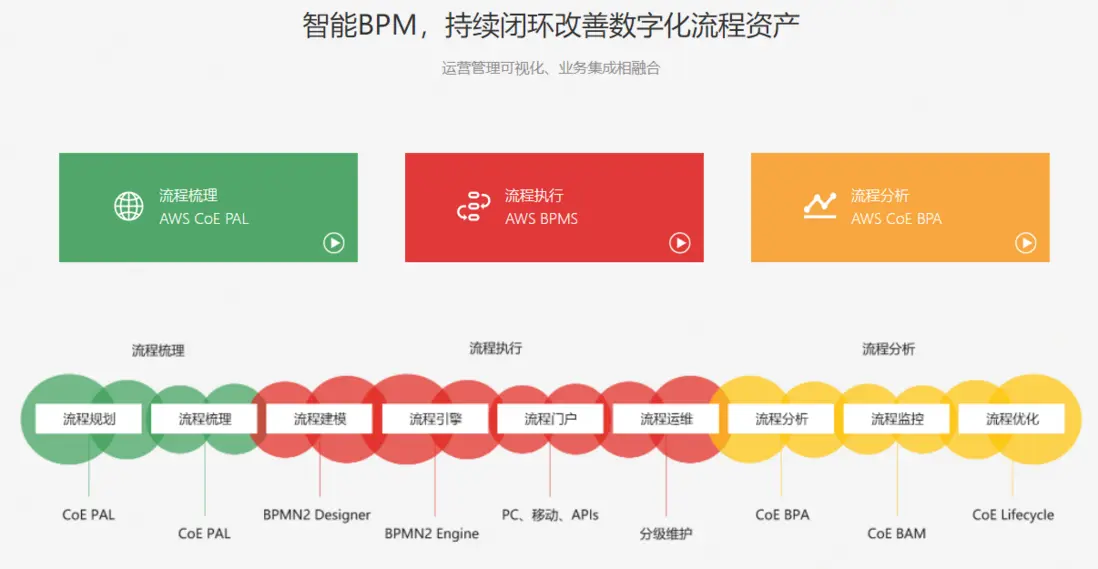Viewport: 1098px width, 569px height.
Task: Click the 流程执行 heading above red circles
Action: click(x=496, y=348)
